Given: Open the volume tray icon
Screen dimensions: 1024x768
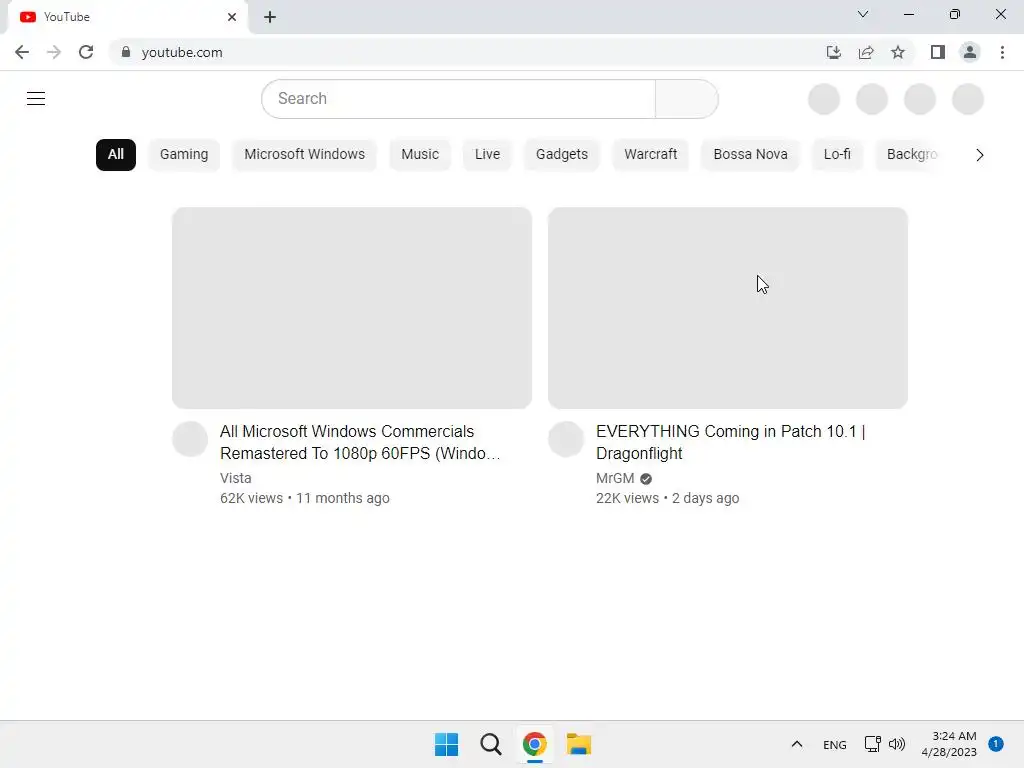Looking at the screenshot, I should point(897,744).
